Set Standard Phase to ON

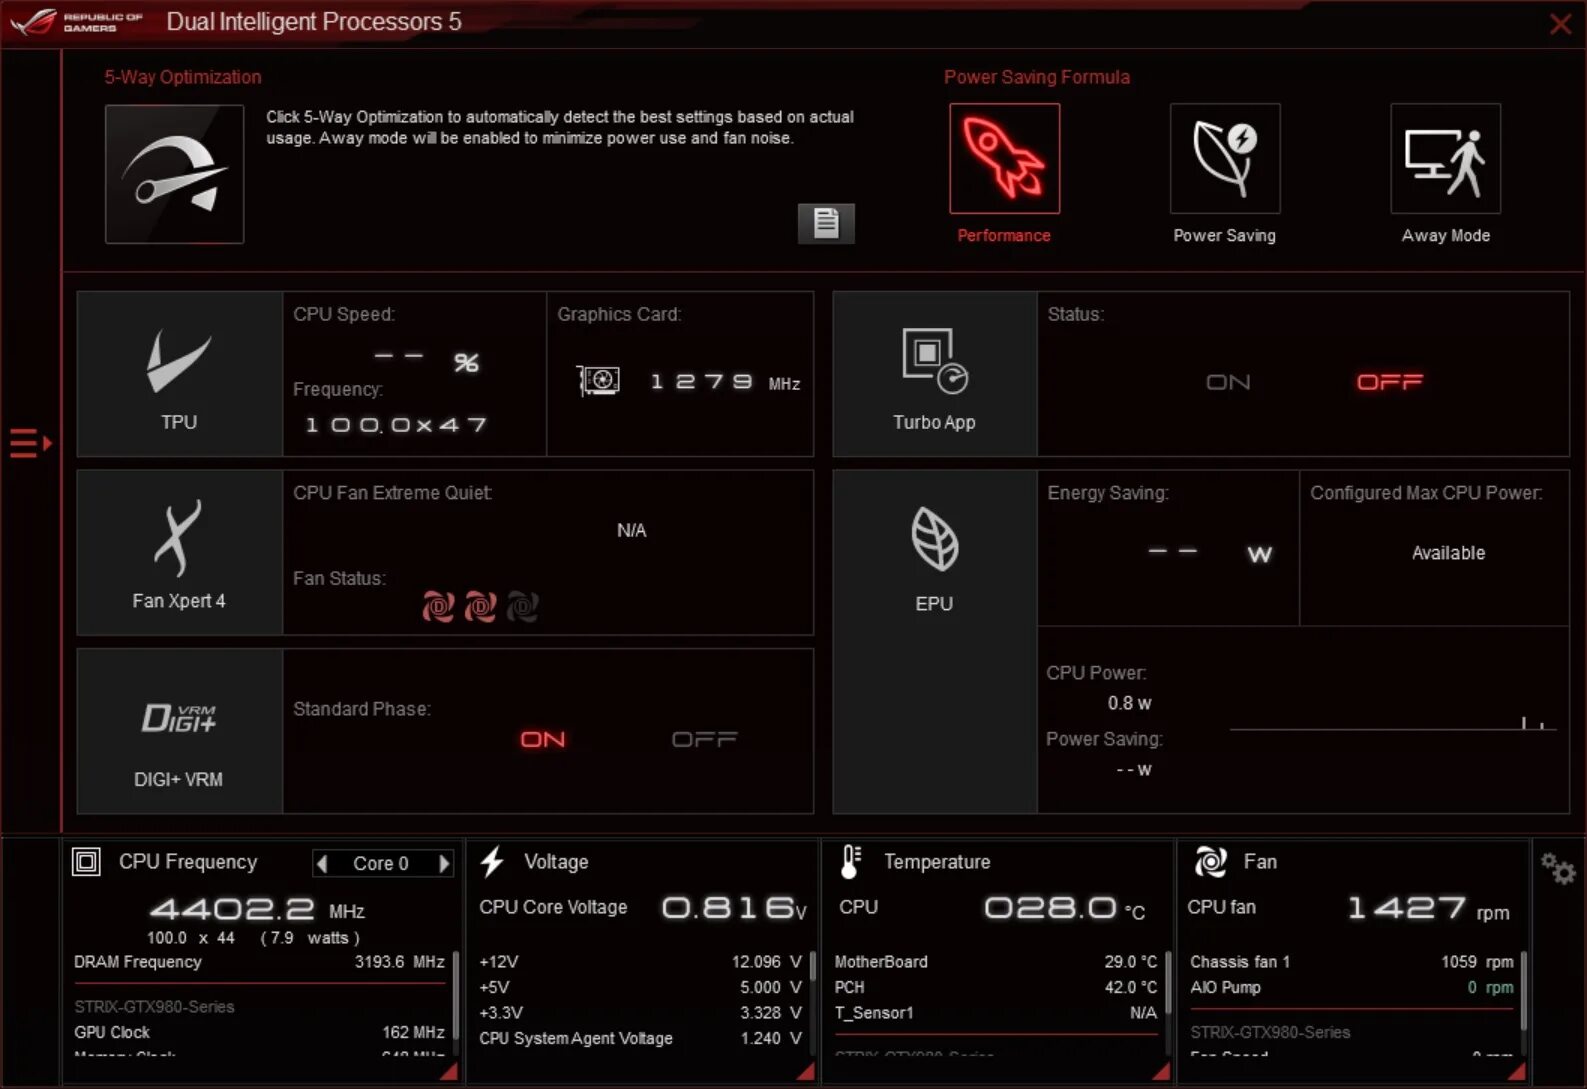tap(543, 739)
